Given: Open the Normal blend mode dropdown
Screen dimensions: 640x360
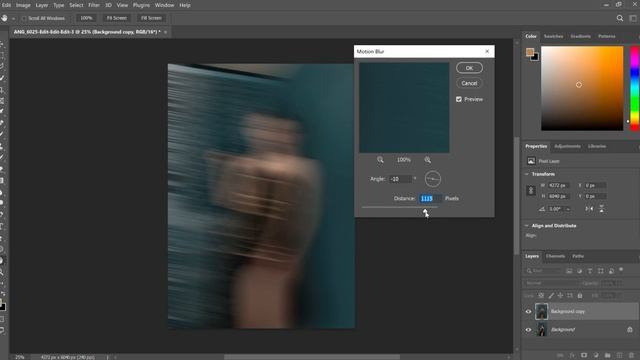Looking at the screenshot, I should pos(551,283).
